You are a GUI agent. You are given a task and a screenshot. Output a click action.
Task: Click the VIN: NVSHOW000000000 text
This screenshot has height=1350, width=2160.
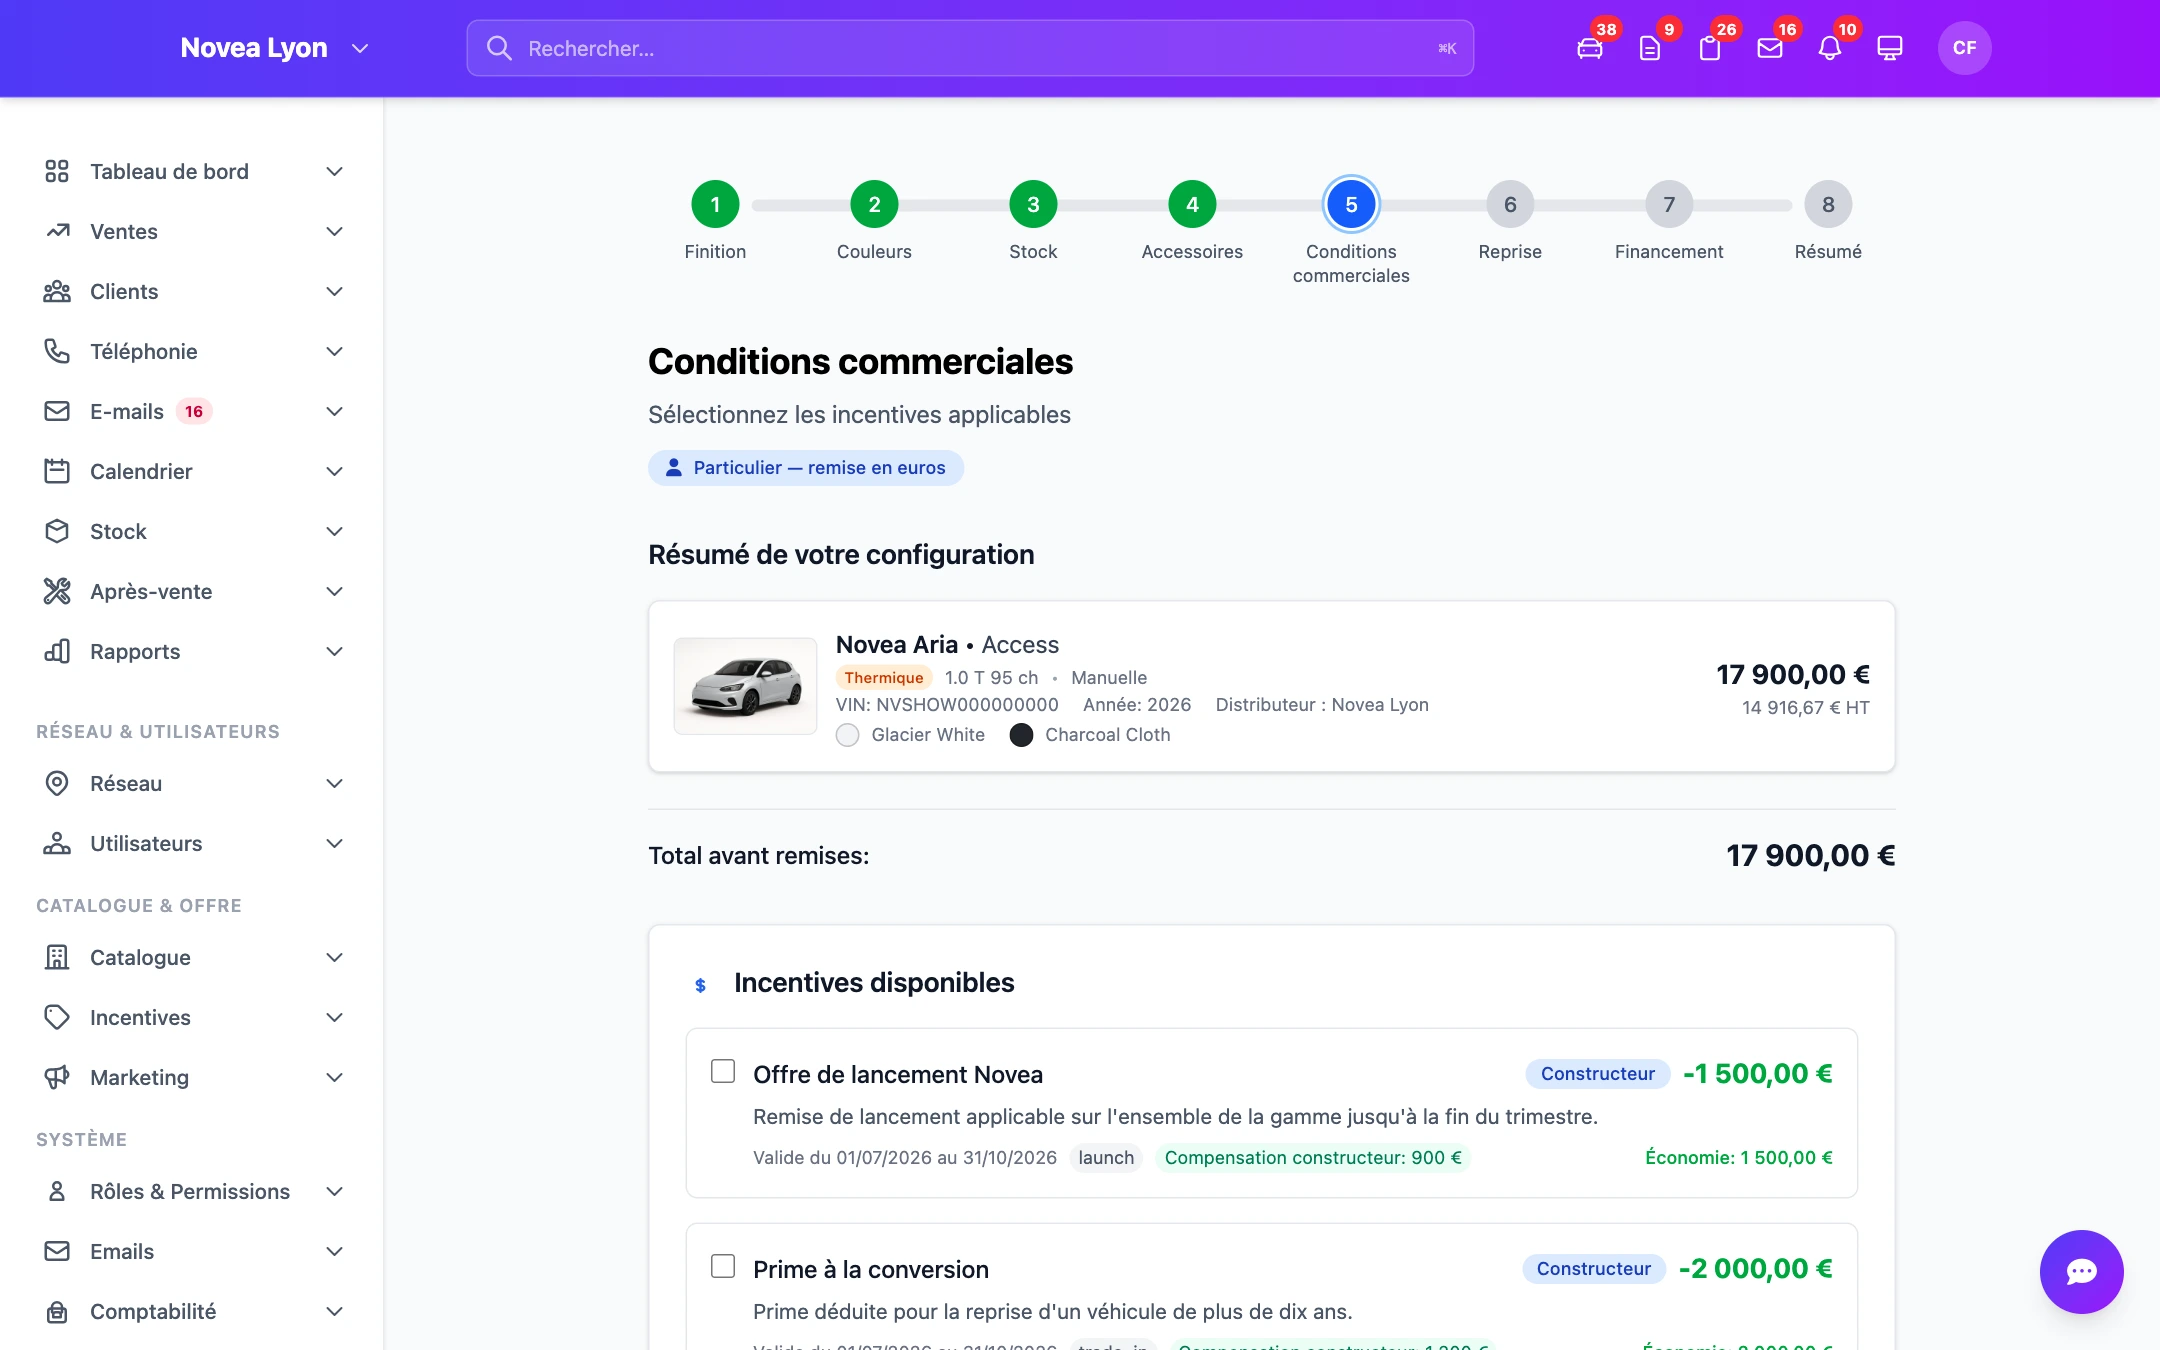947,704
